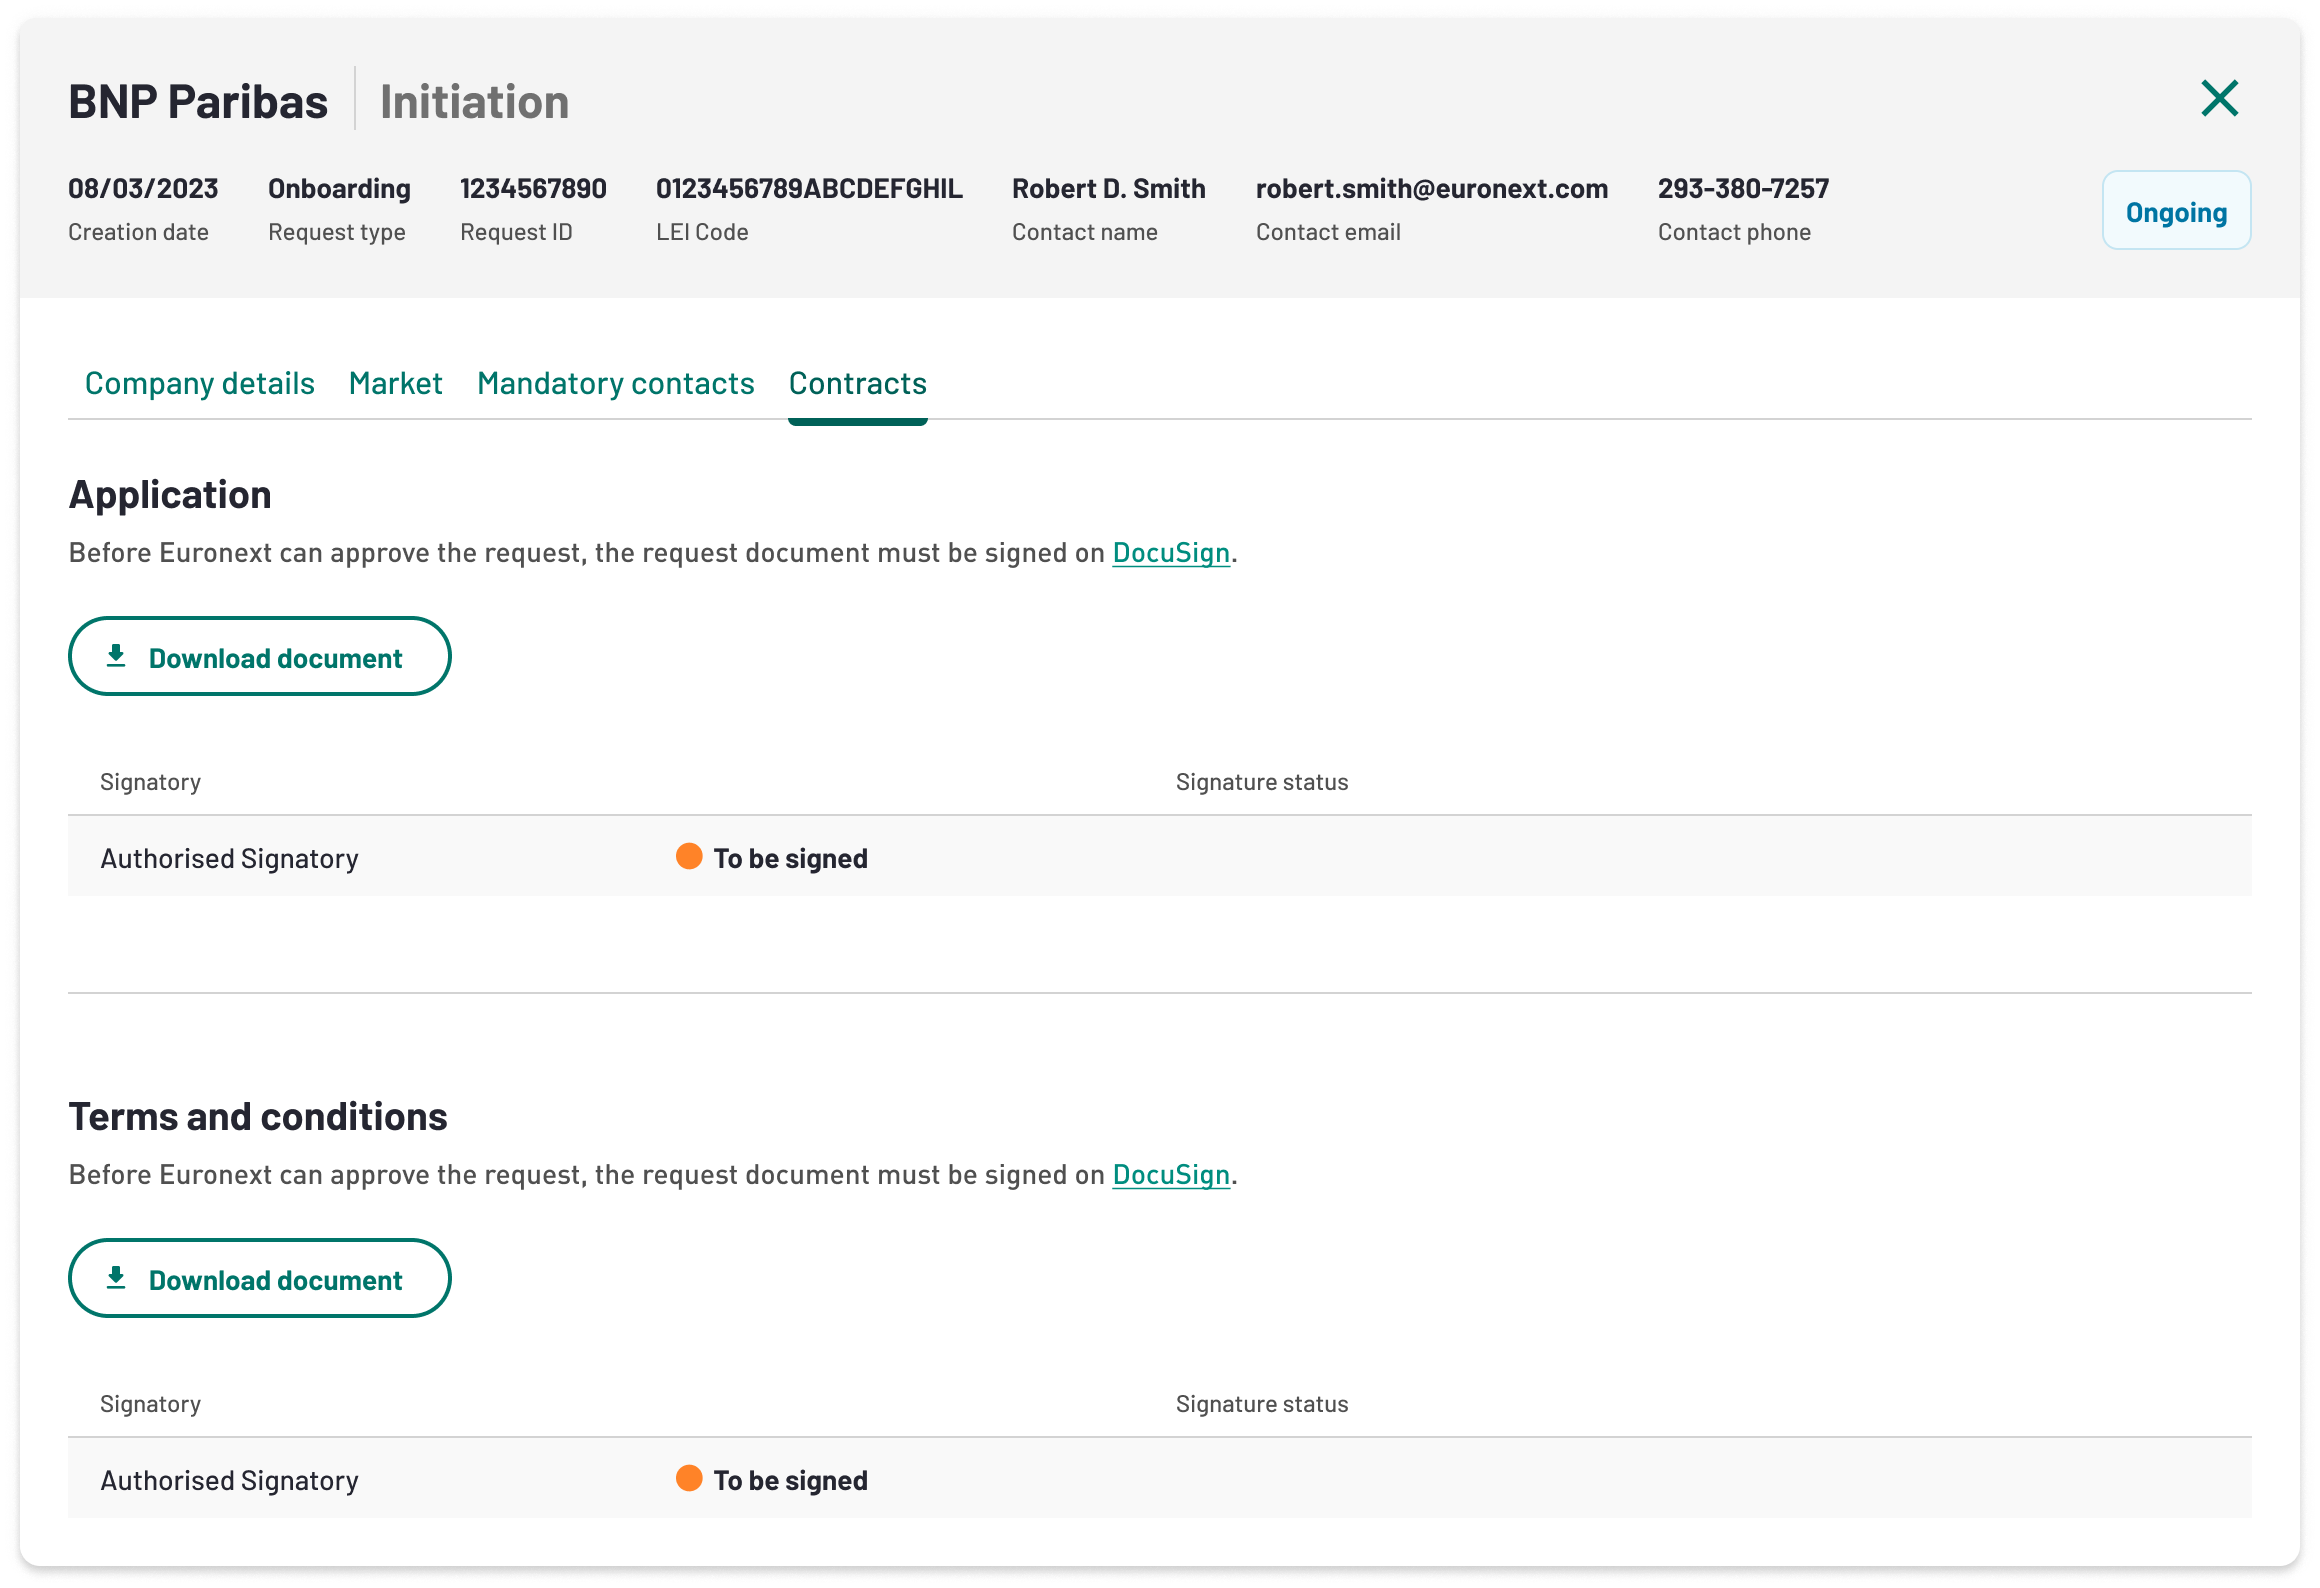Viewport: 2320px width, 1588px height.
Task: Select the Contracts tab
Action: point(857,383)
